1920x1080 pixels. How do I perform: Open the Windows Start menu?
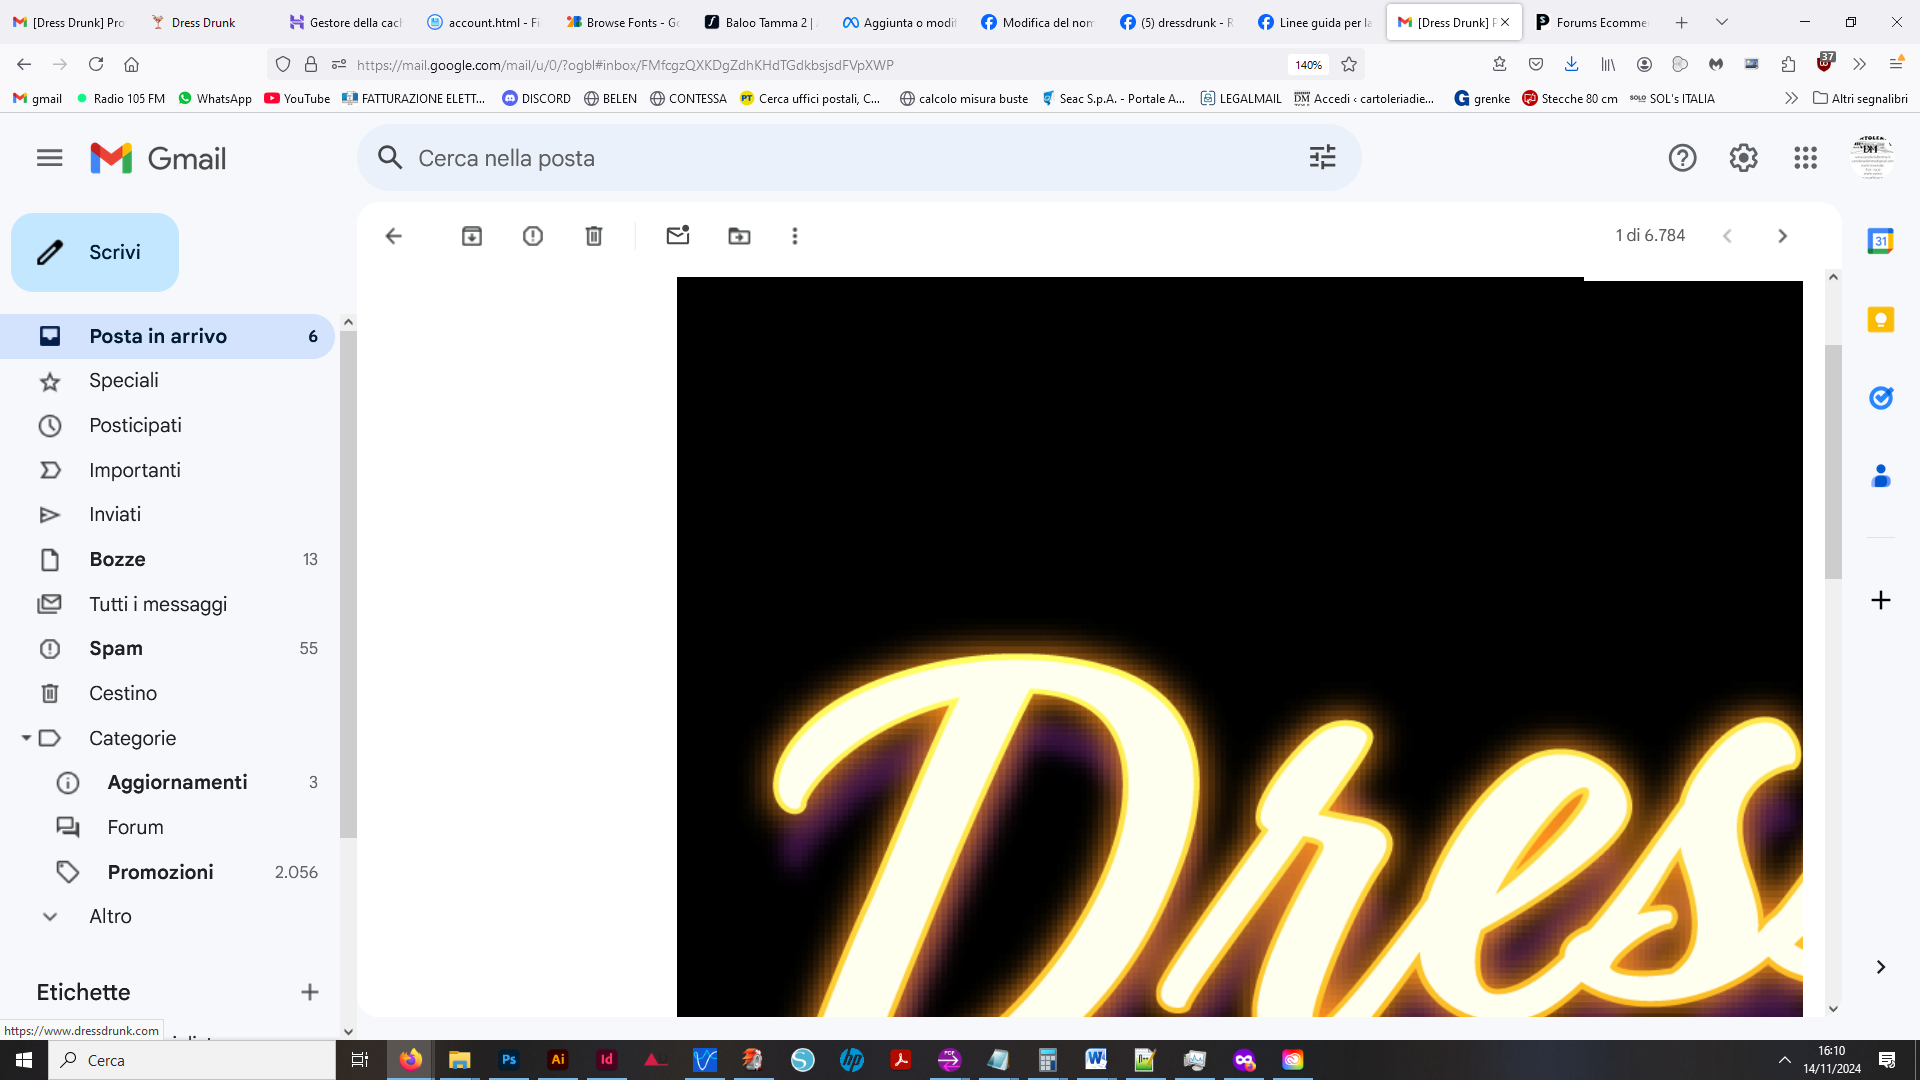24,1060
